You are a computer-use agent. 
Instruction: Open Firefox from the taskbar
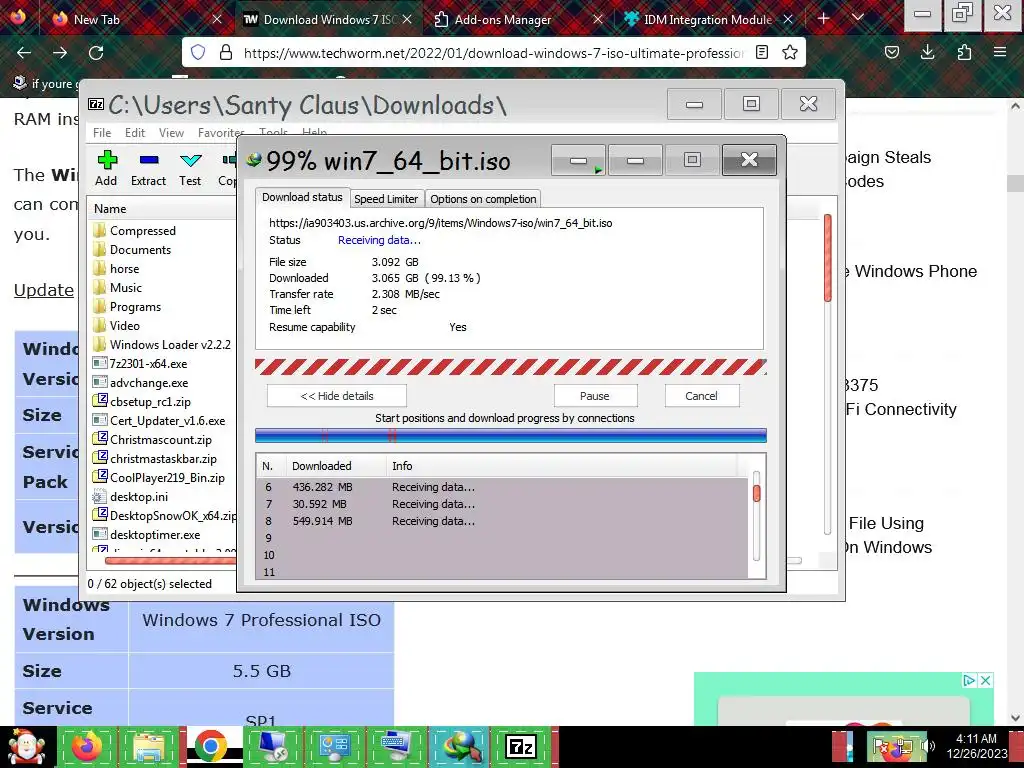click(x=87, y=746)
